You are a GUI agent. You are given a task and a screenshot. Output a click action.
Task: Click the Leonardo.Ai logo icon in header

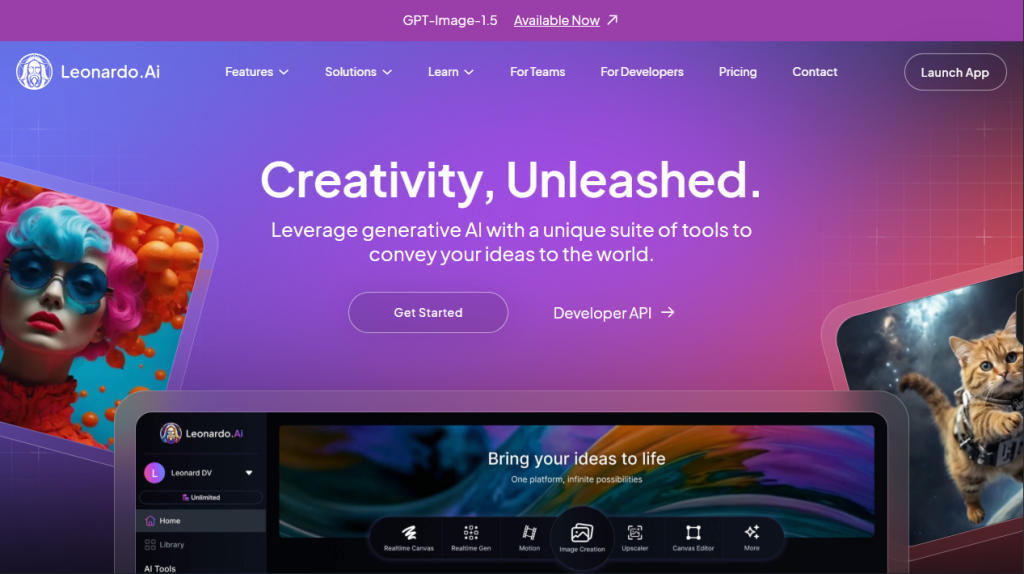[x=34, y=72]
